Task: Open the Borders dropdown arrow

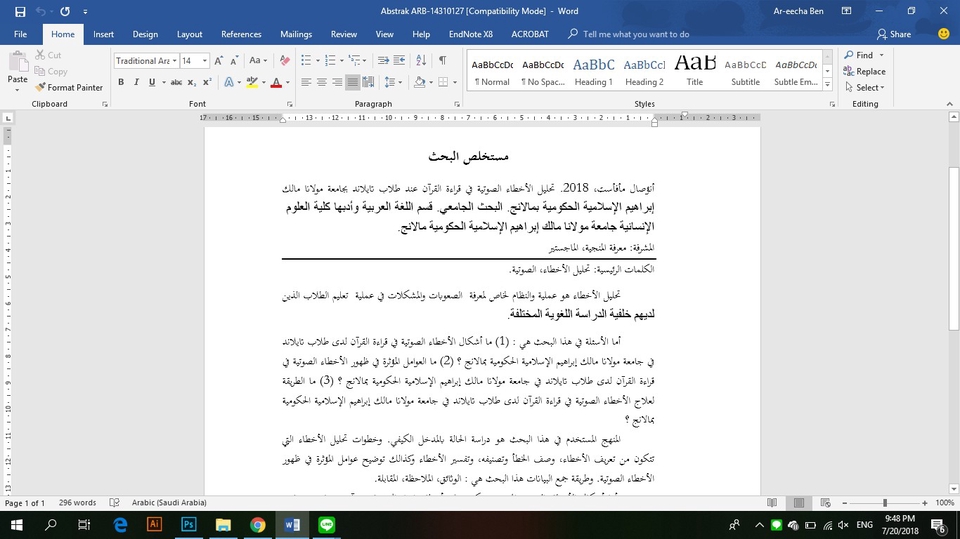Action: coord(455,82)
